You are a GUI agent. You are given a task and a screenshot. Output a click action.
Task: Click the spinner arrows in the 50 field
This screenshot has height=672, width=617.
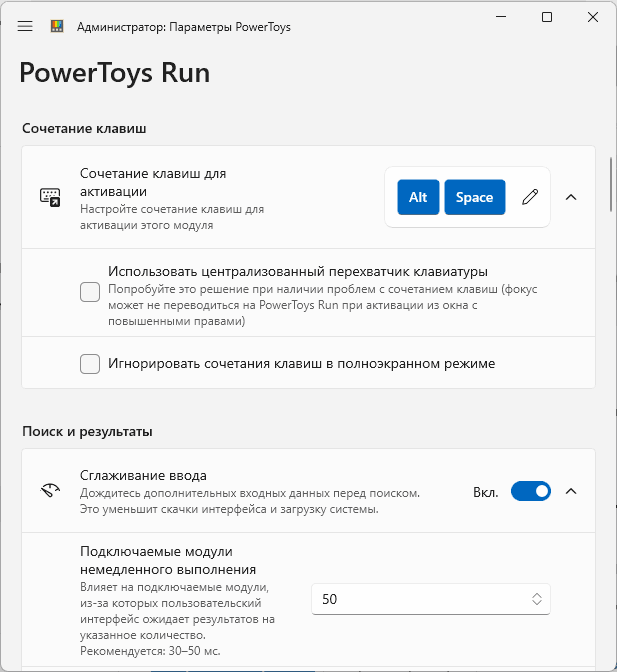click(537, 599)
